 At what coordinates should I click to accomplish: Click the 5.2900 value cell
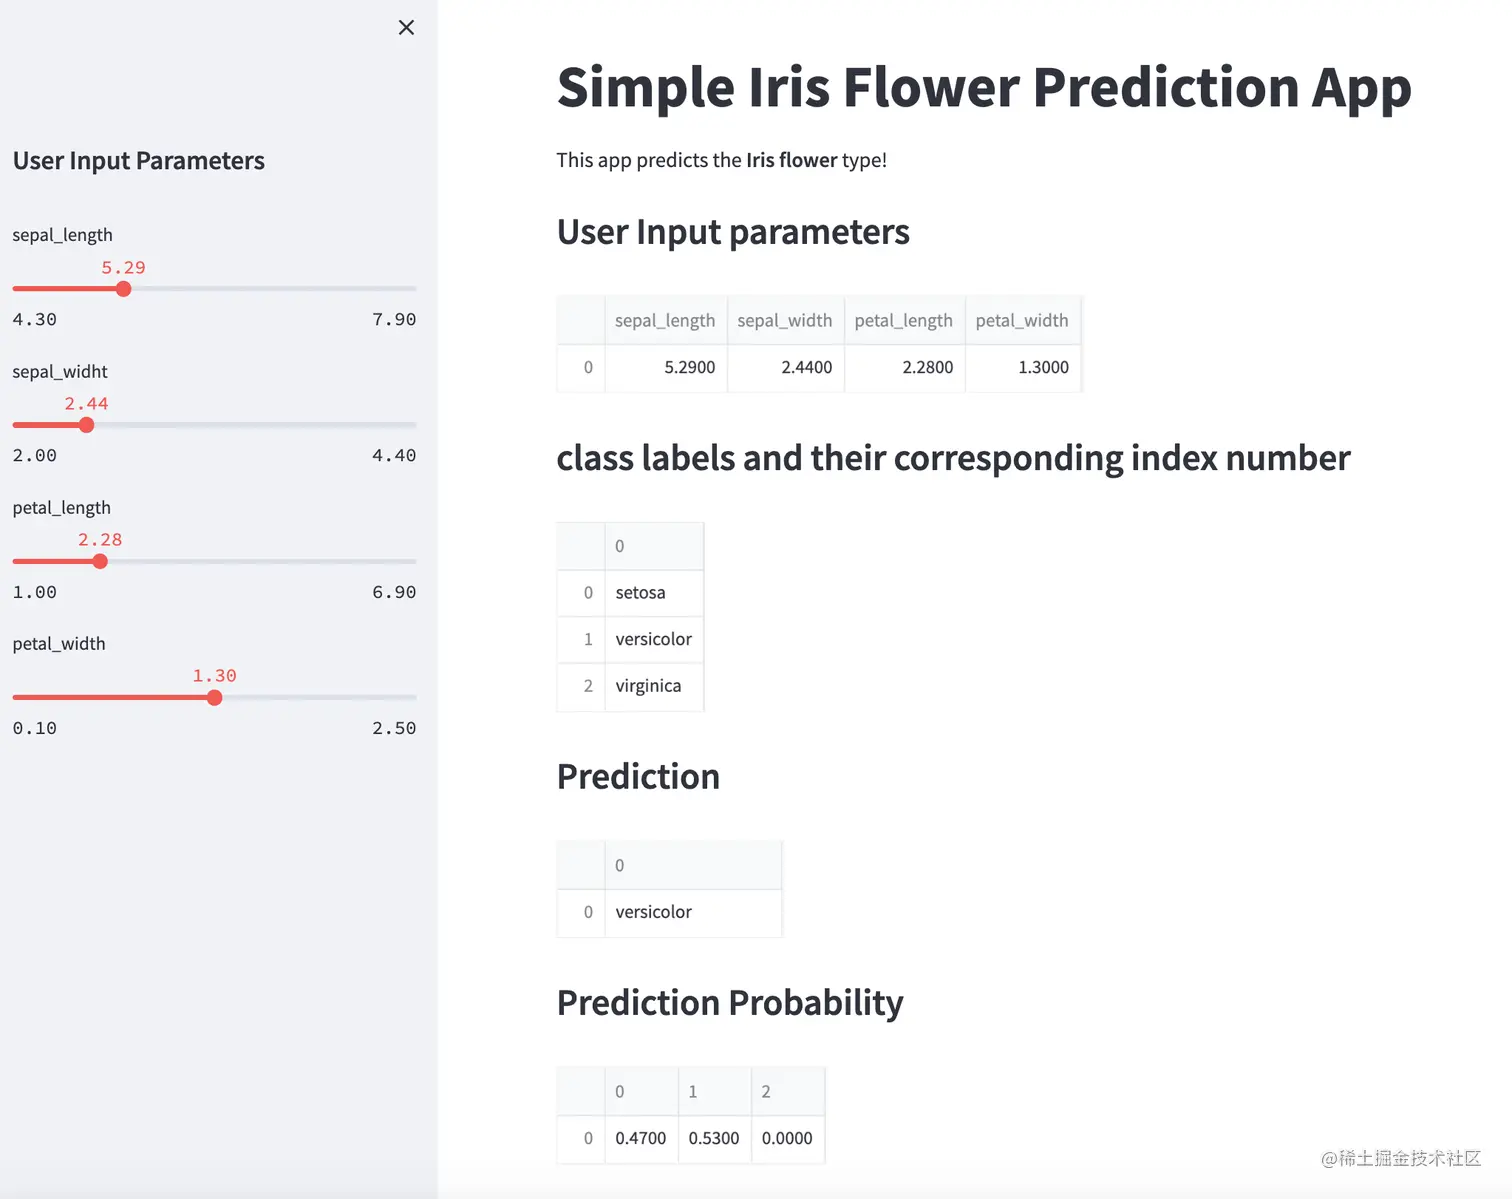click(690, 367)
